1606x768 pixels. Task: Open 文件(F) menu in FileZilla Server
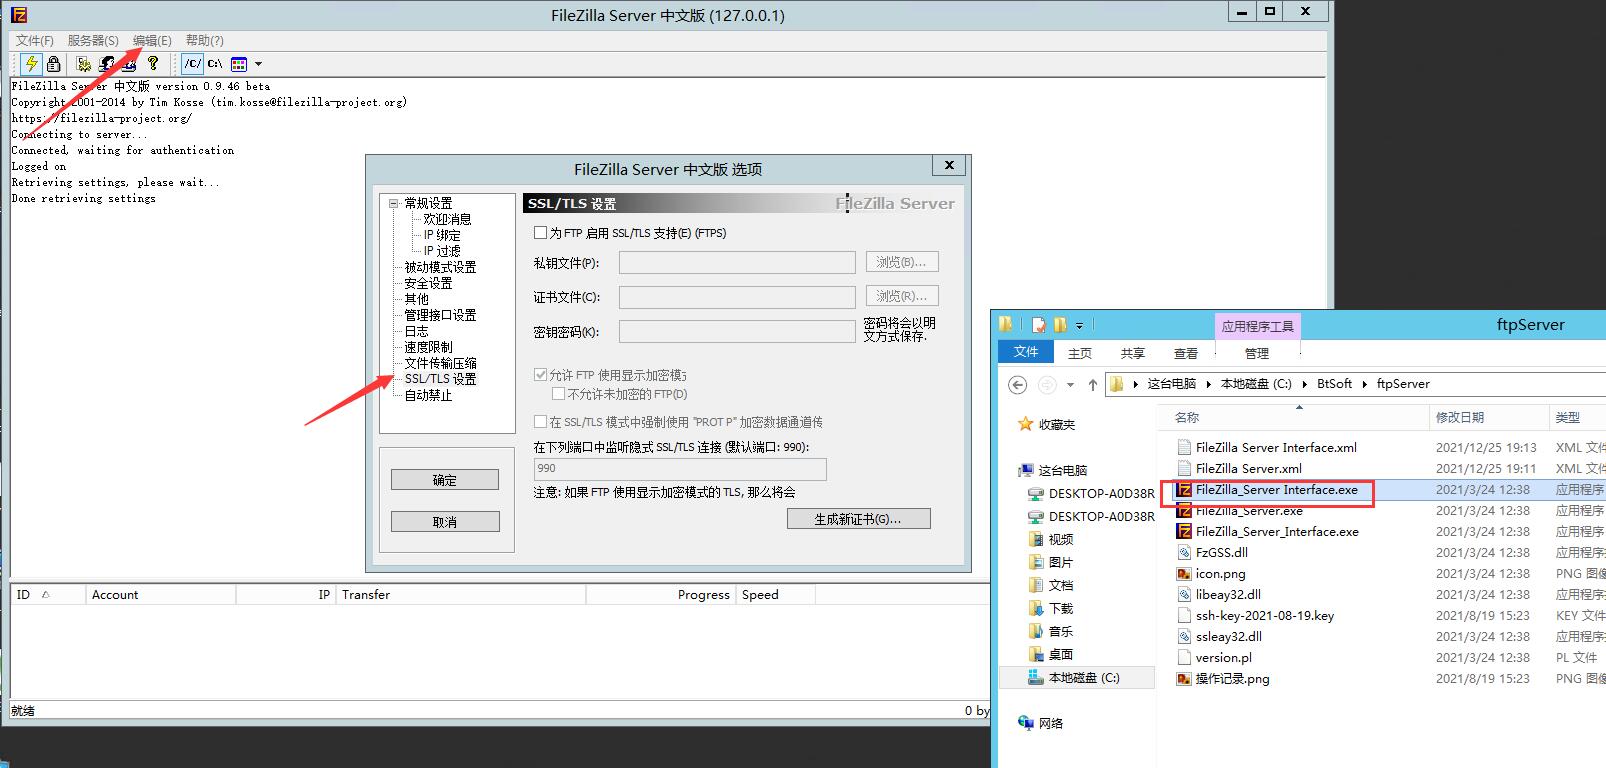pos(34,40)
